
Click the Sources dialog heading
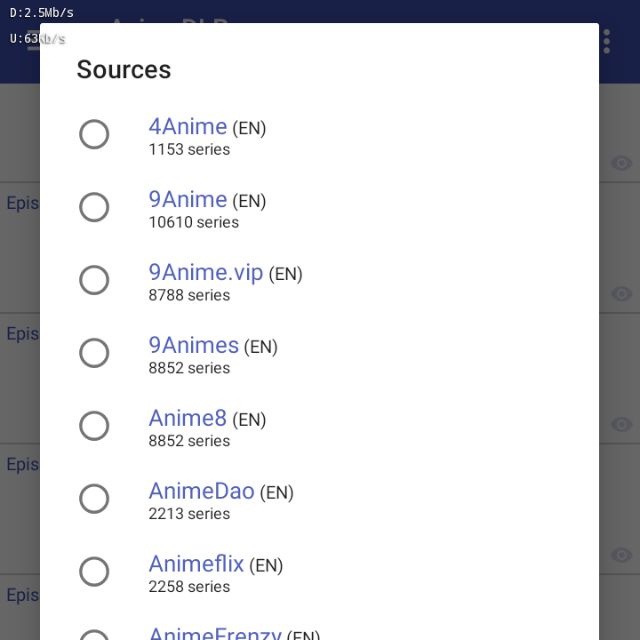point(124,69)
